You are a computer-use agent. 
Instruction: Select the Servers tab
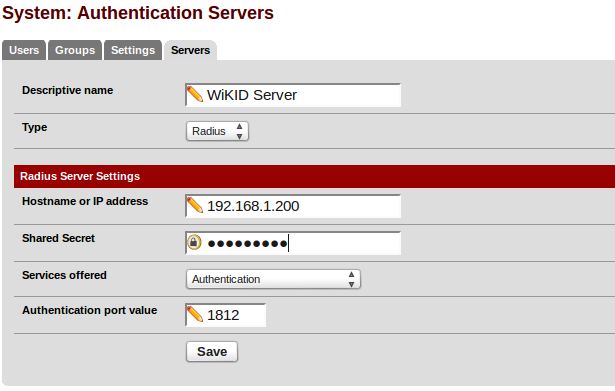click(190, 50)
